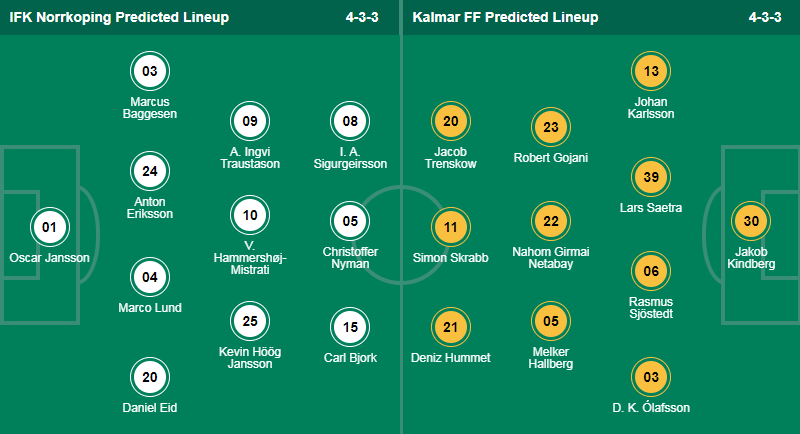The width and height of the screenshot is (800, 434).
Task: Select Jakob Kindberg's goalkeeper number 30 badge
Action: point(751,221)
